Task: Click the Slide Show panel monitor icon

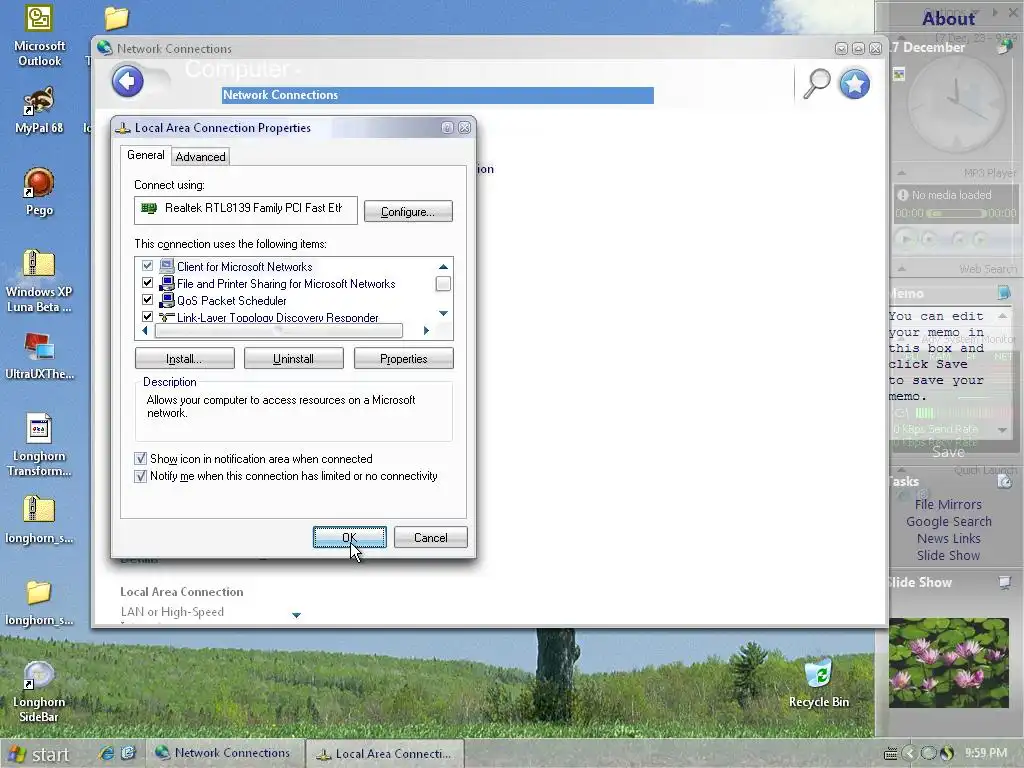Action: pyautogui.click(x=1004, y=582)
